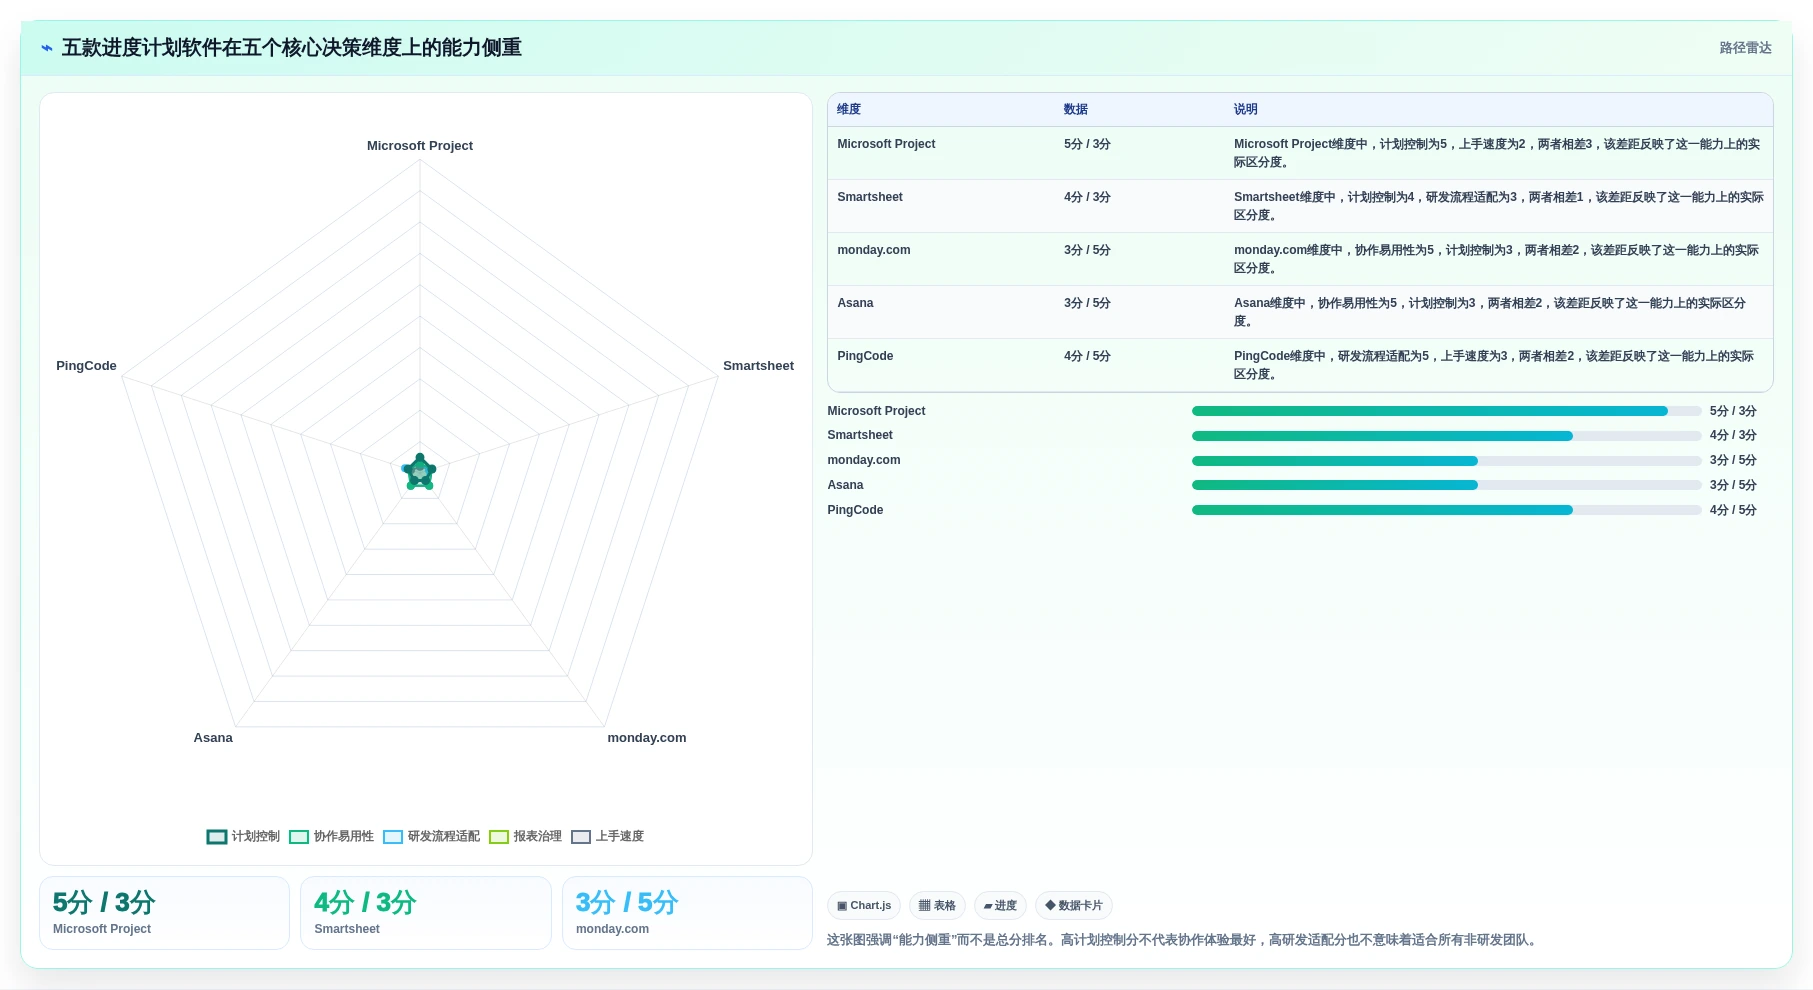Click the monday.com radar axis label

click(x=647, y=738)
